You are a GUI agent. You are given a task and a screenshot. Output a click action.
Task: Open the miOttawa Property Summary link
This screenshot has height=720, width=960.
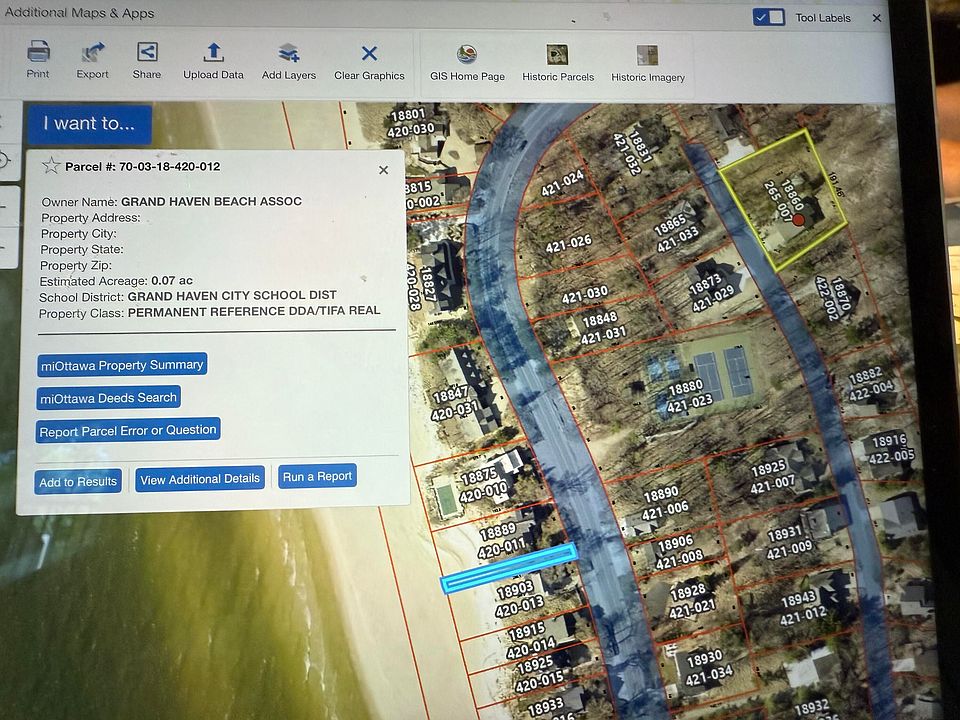(x=122, y=365)
